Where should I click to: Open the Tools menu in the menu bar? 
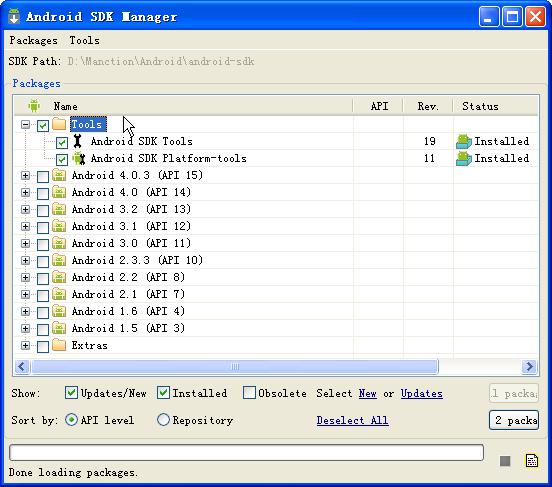(84, 40)
